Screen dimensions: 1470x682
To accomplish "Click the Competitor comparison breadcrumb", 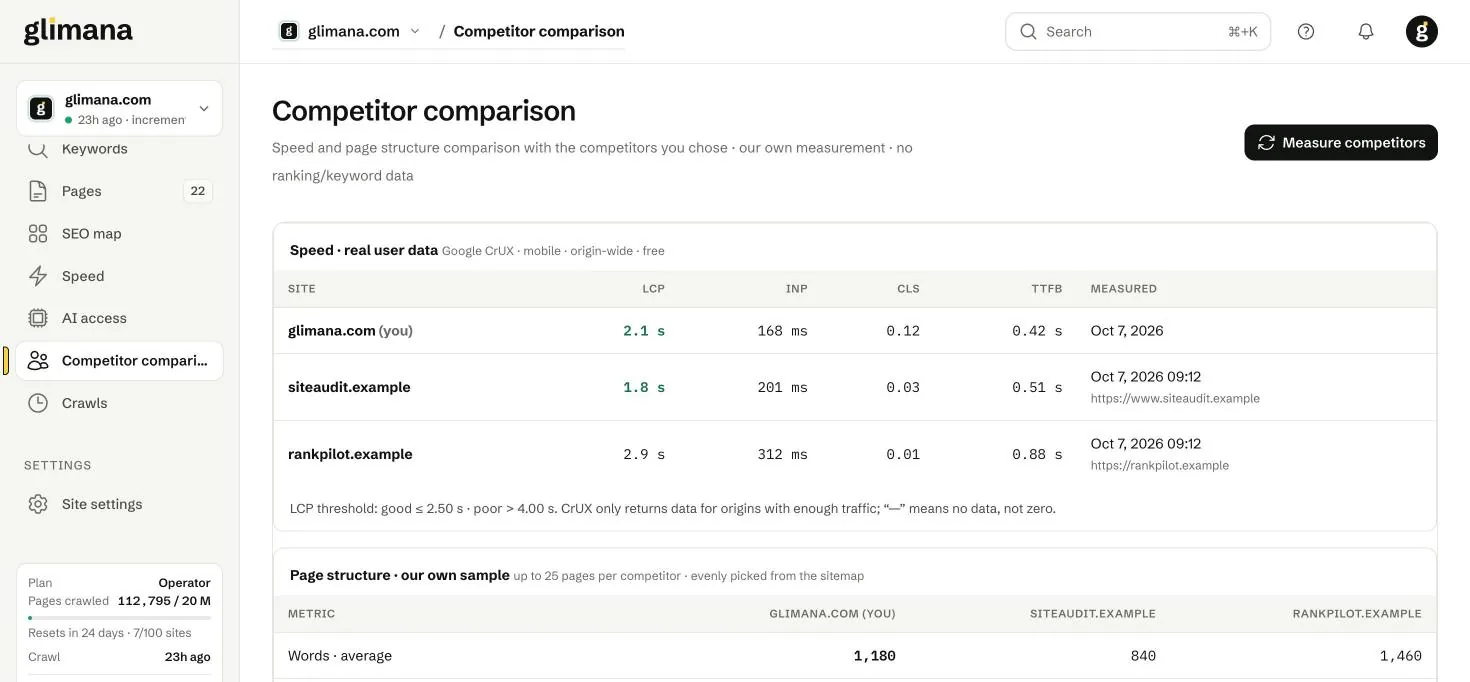I will pyautogui.click(x=539, y=31).
